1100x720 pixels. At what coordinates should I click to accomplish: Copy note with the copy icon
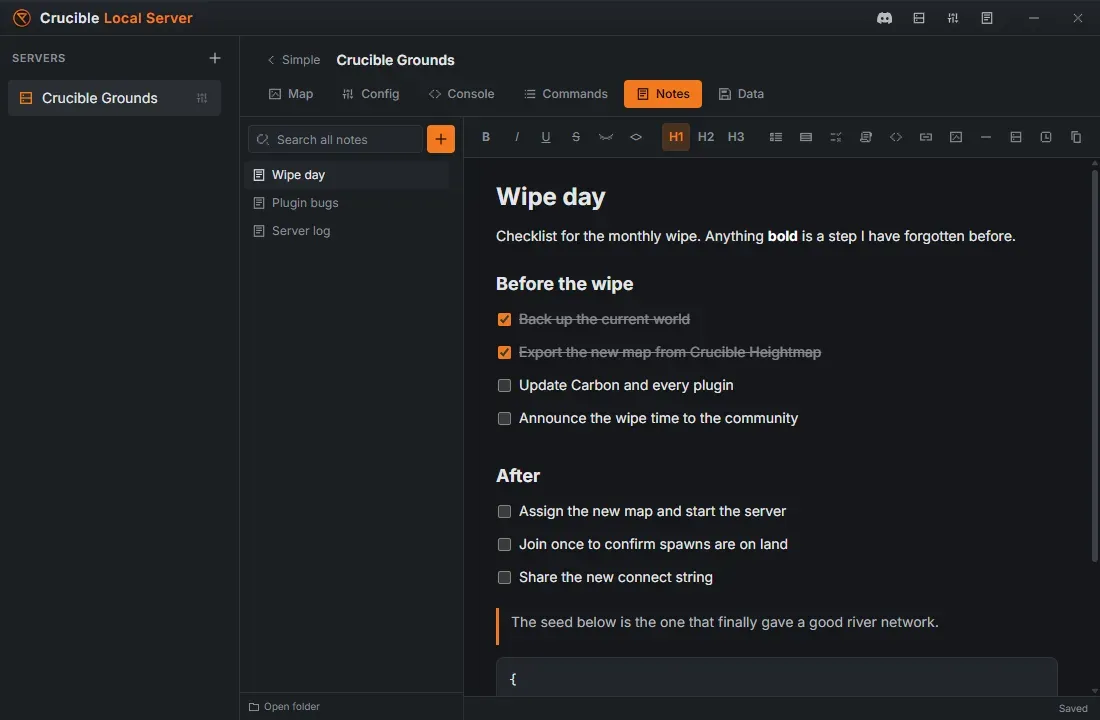[x=1075, y=137]
